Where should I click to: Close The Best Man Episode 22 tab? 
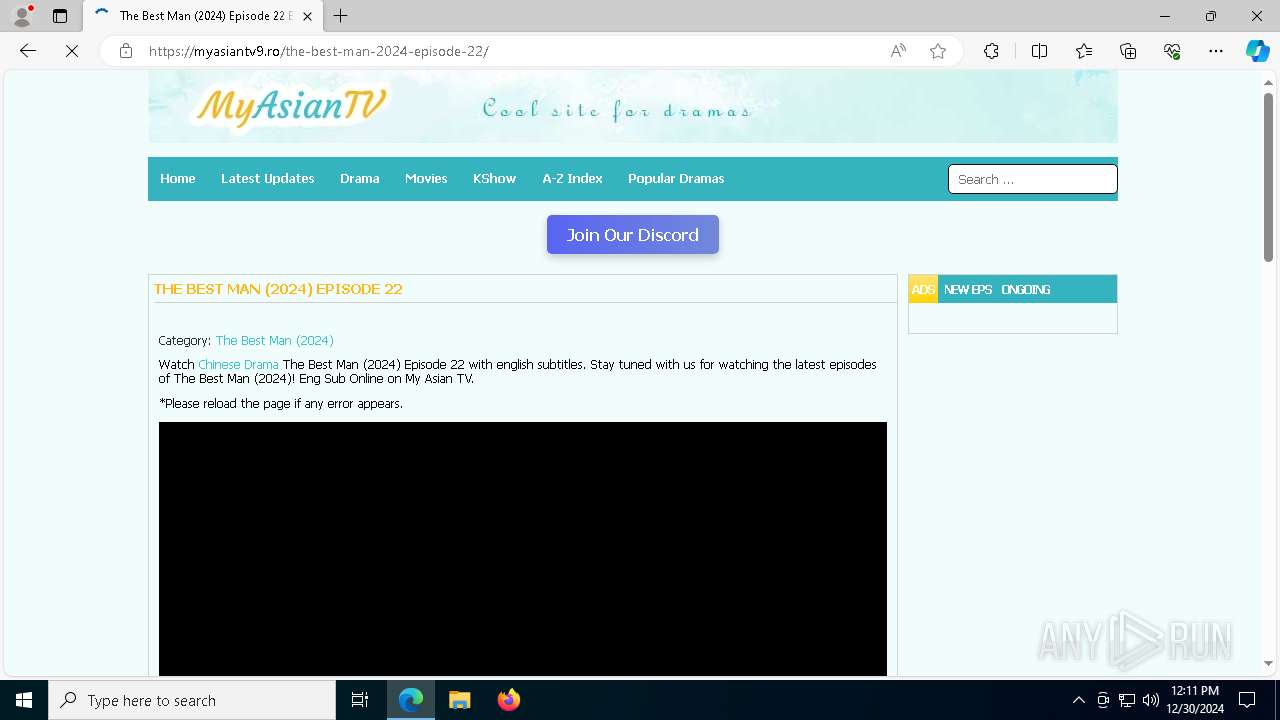307,16
